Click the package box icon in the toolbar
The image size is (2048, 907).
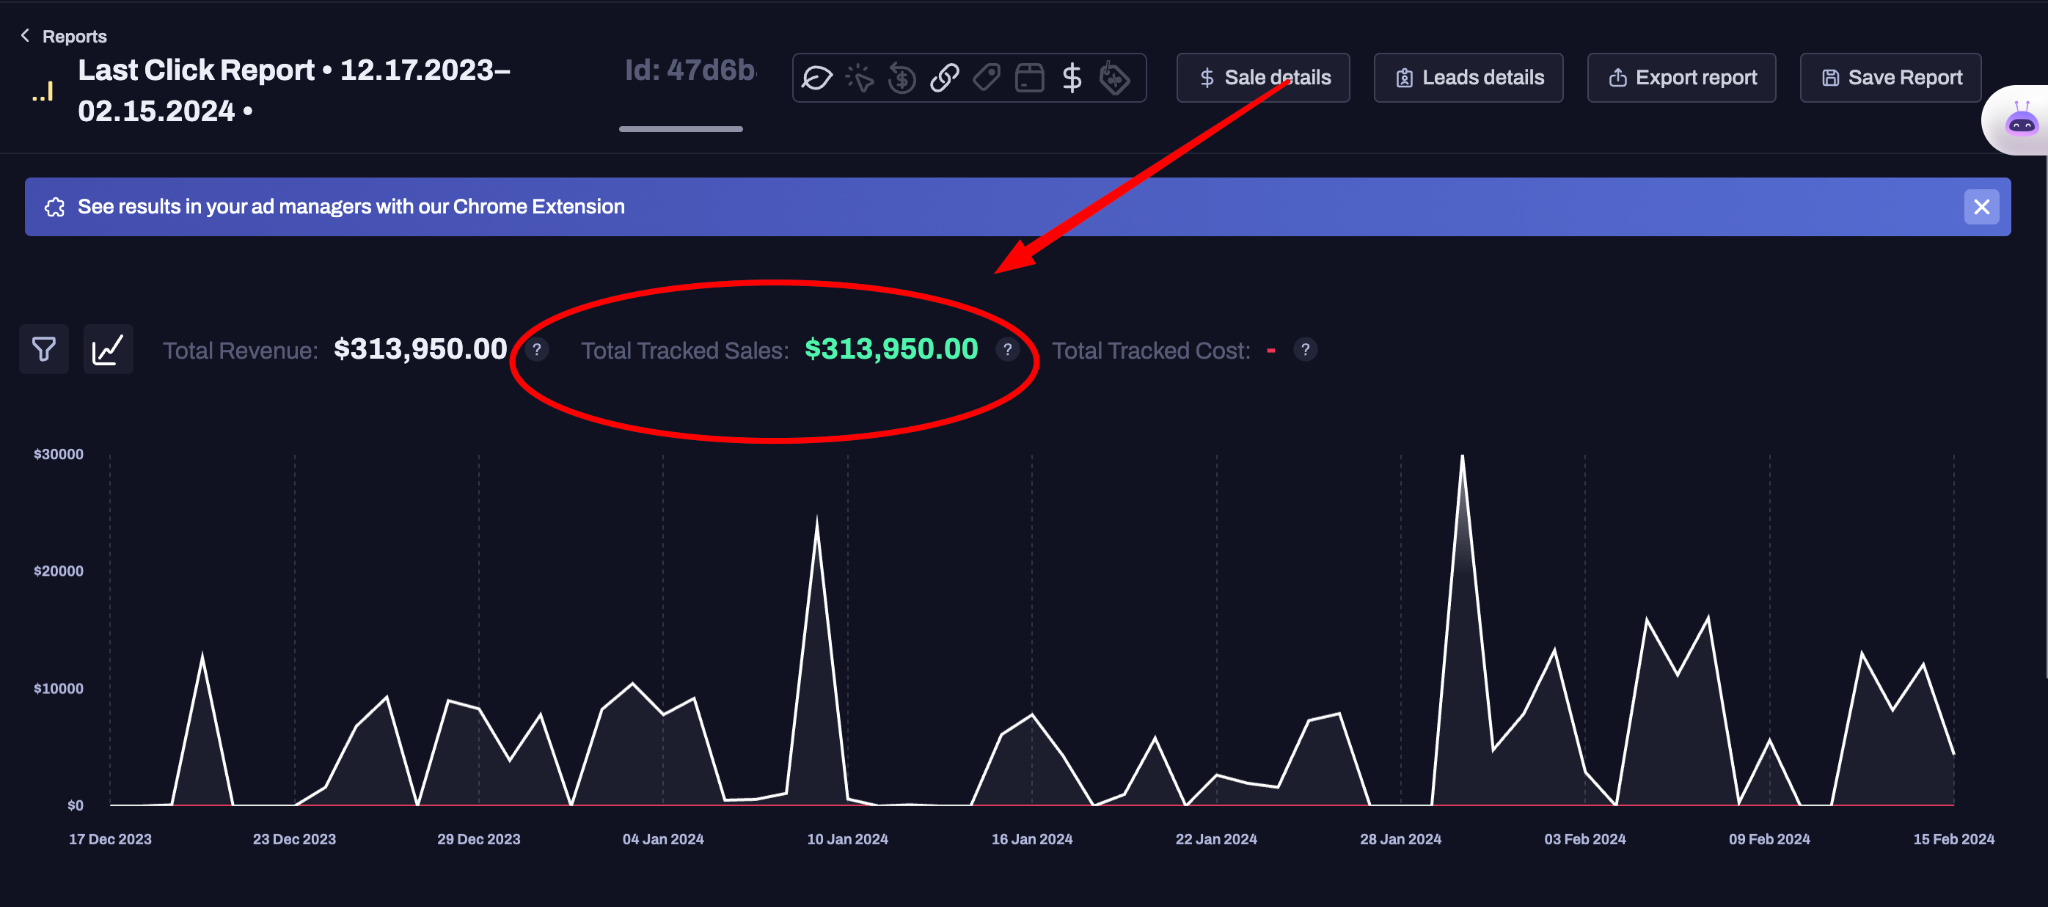(1029, 78)
